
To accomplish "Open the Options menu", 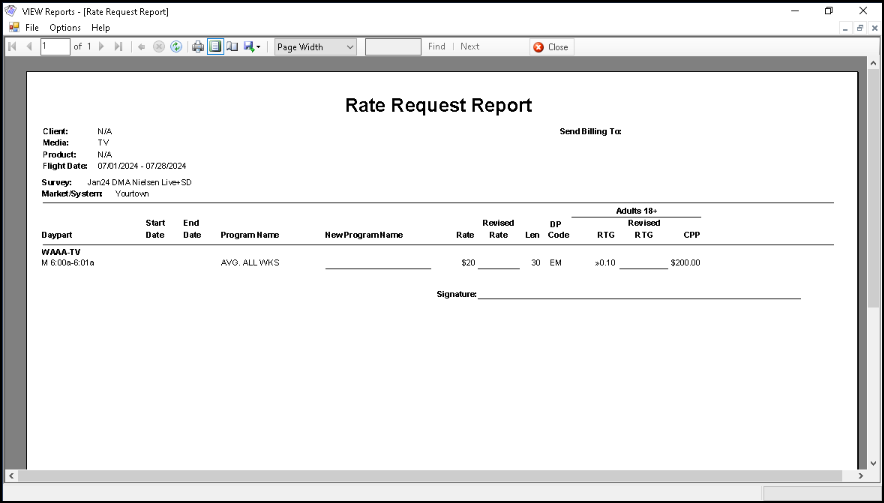I will [65, 28].
